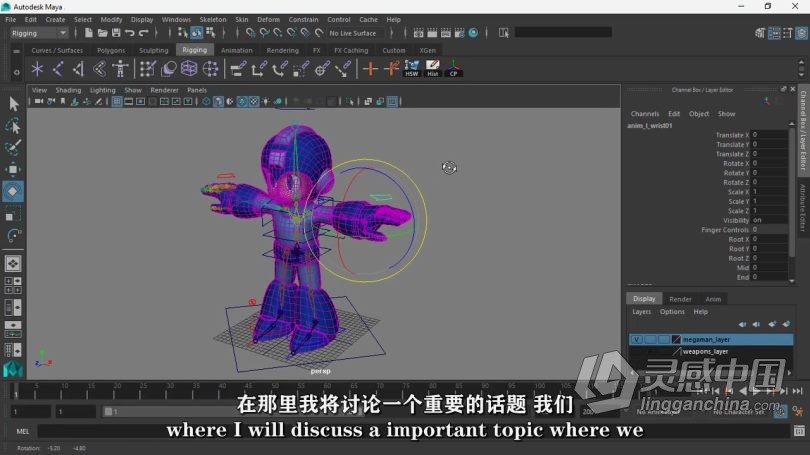Switch to the Animation shelf tab
Image resolution: width=810 pixels, height=455 pixels.
[237, 50]
